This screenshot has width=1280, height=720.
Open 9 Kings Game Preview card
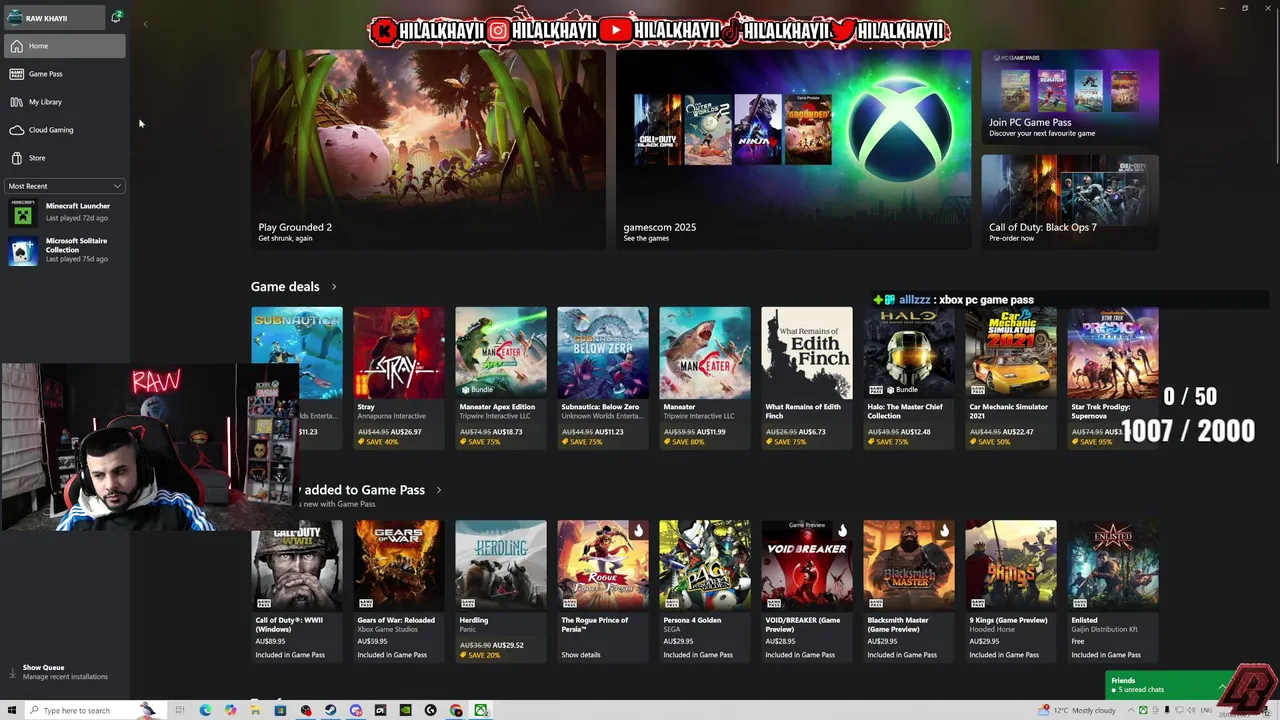(1011, 591)
